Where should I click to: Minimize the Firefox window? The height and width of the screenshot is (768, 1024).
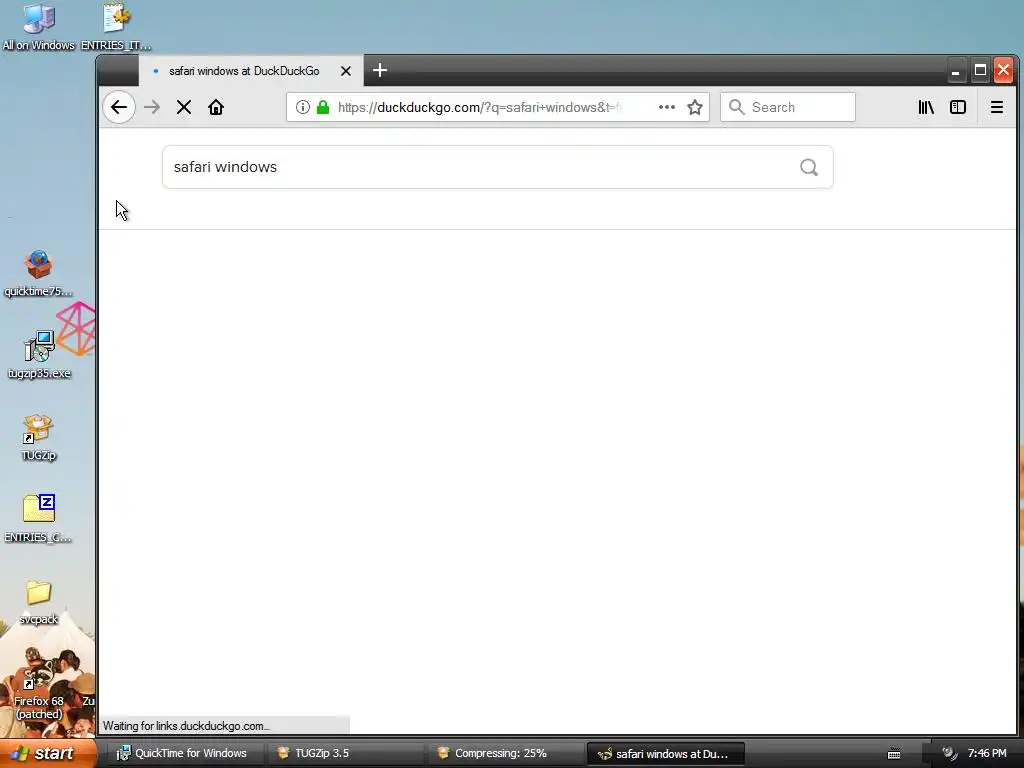956,71
